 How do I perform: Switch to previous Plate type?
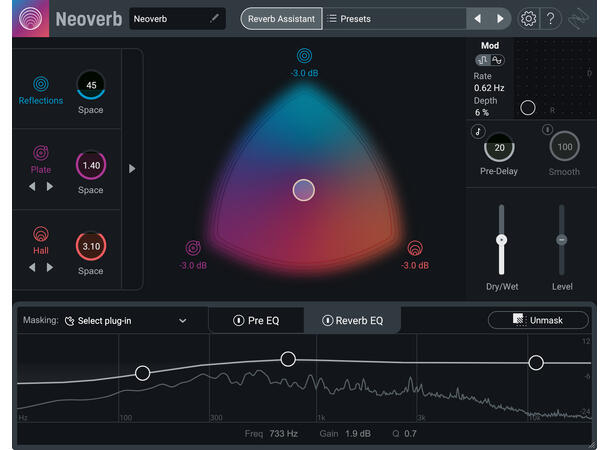[32, 187]
